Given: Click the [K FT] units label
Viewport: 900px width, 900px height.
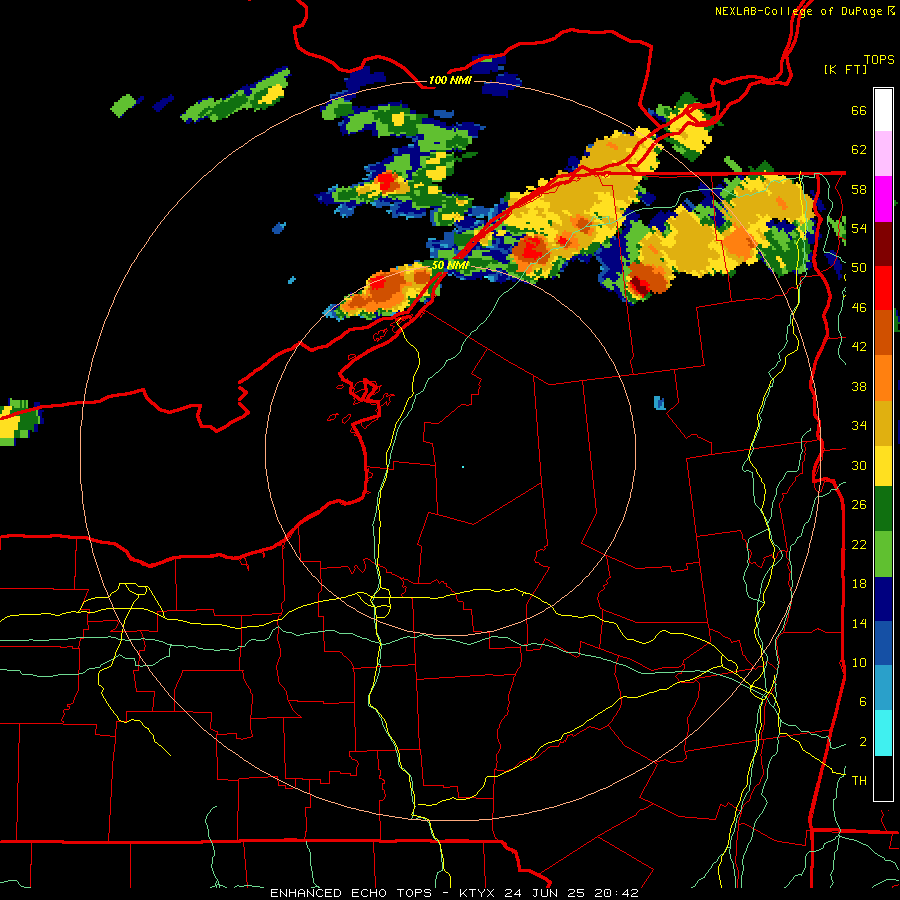Looking at the screenshot, I should pyautogui.click(x=845, y=69).
